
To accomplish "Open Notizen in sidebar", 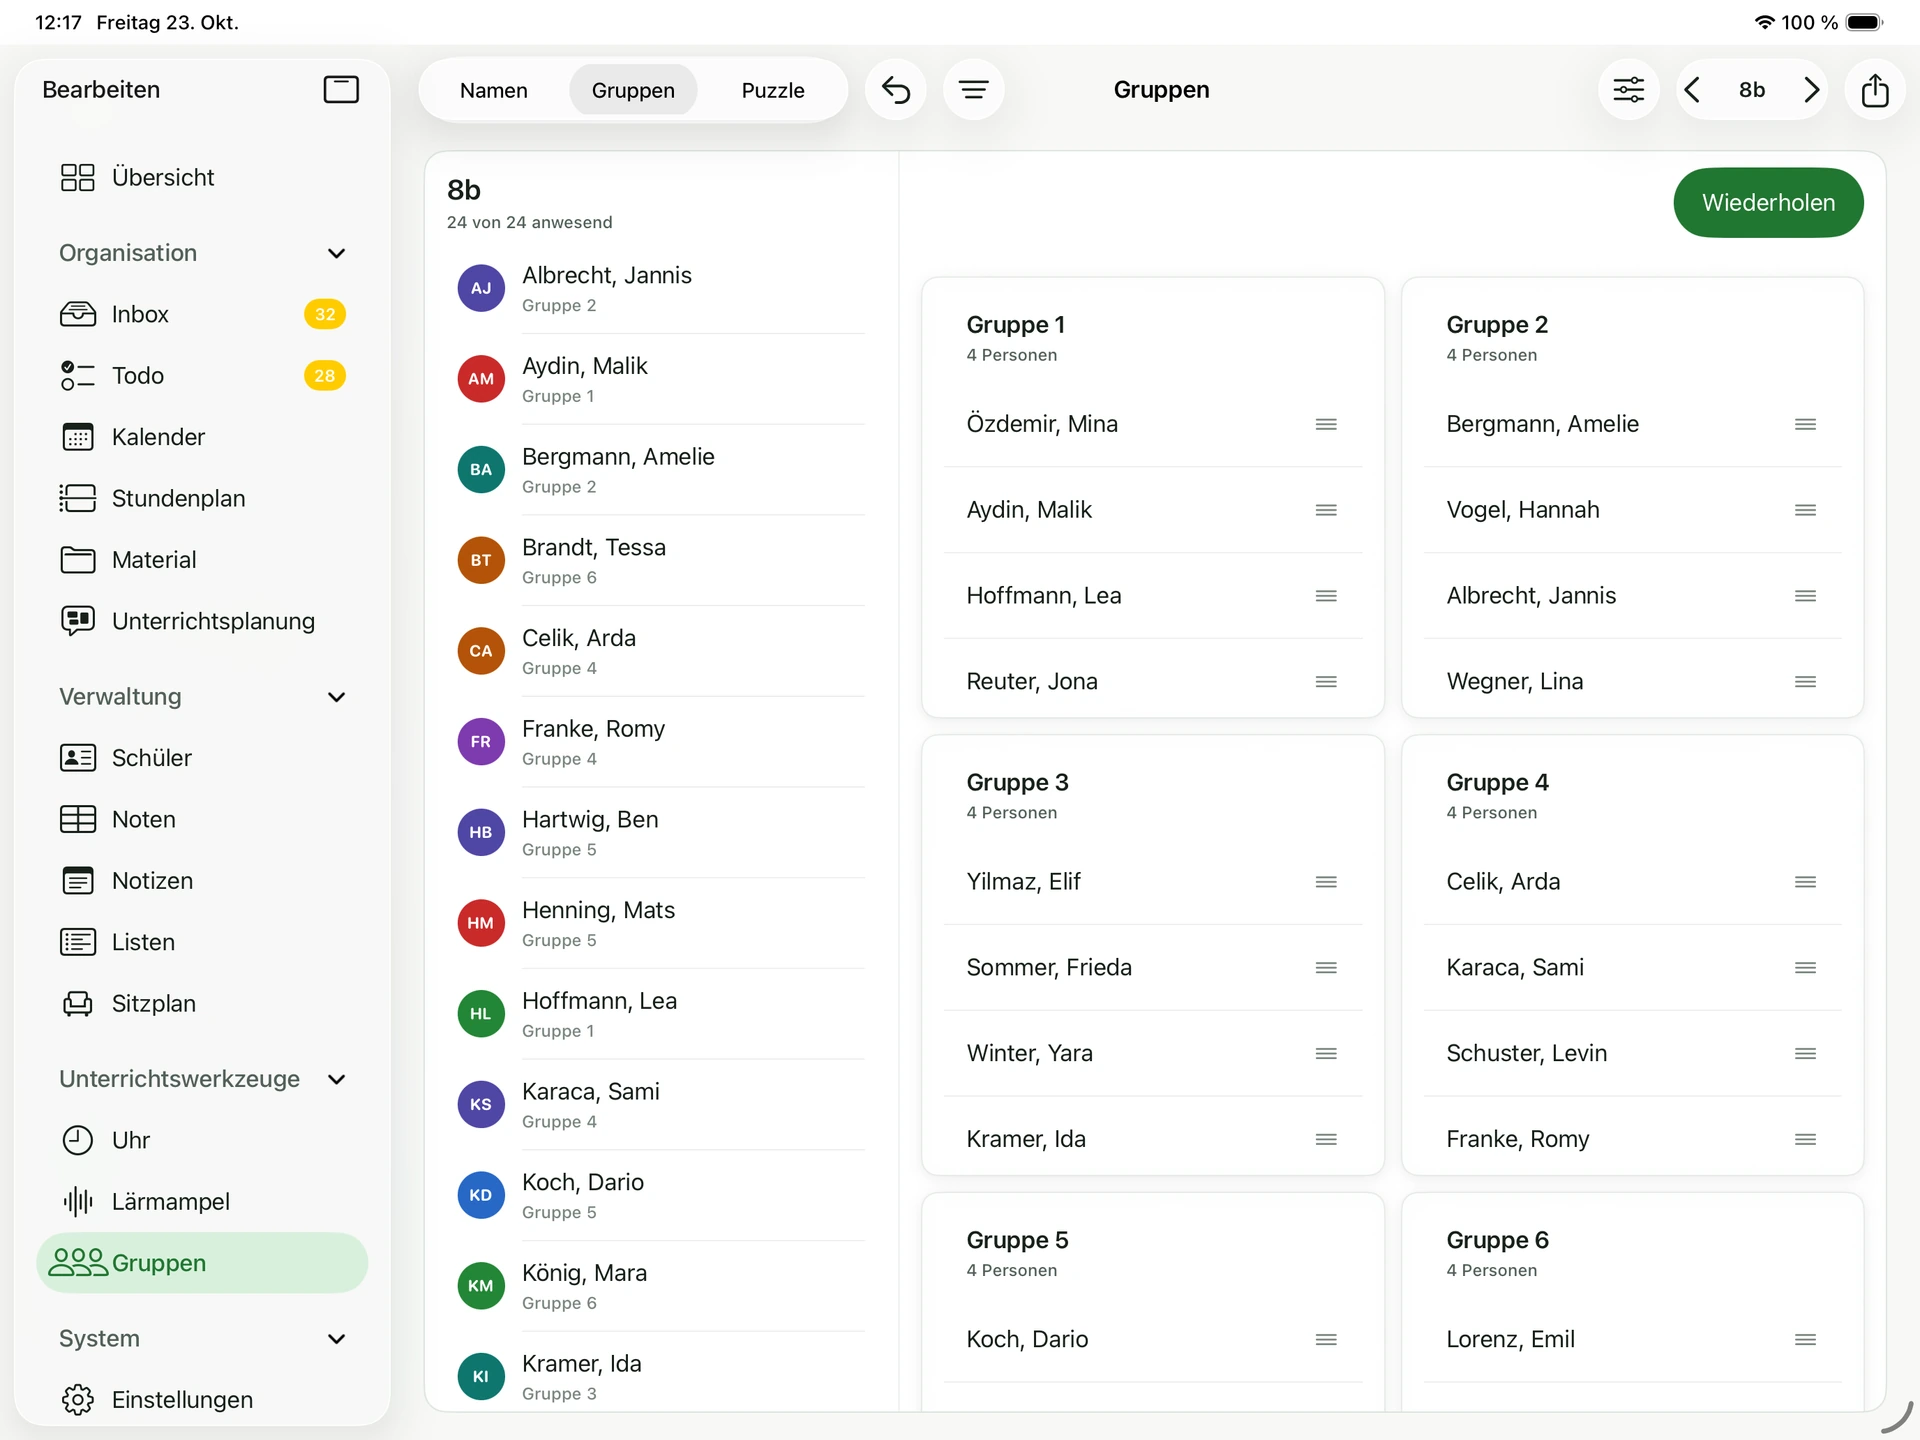I will [202, 881].
